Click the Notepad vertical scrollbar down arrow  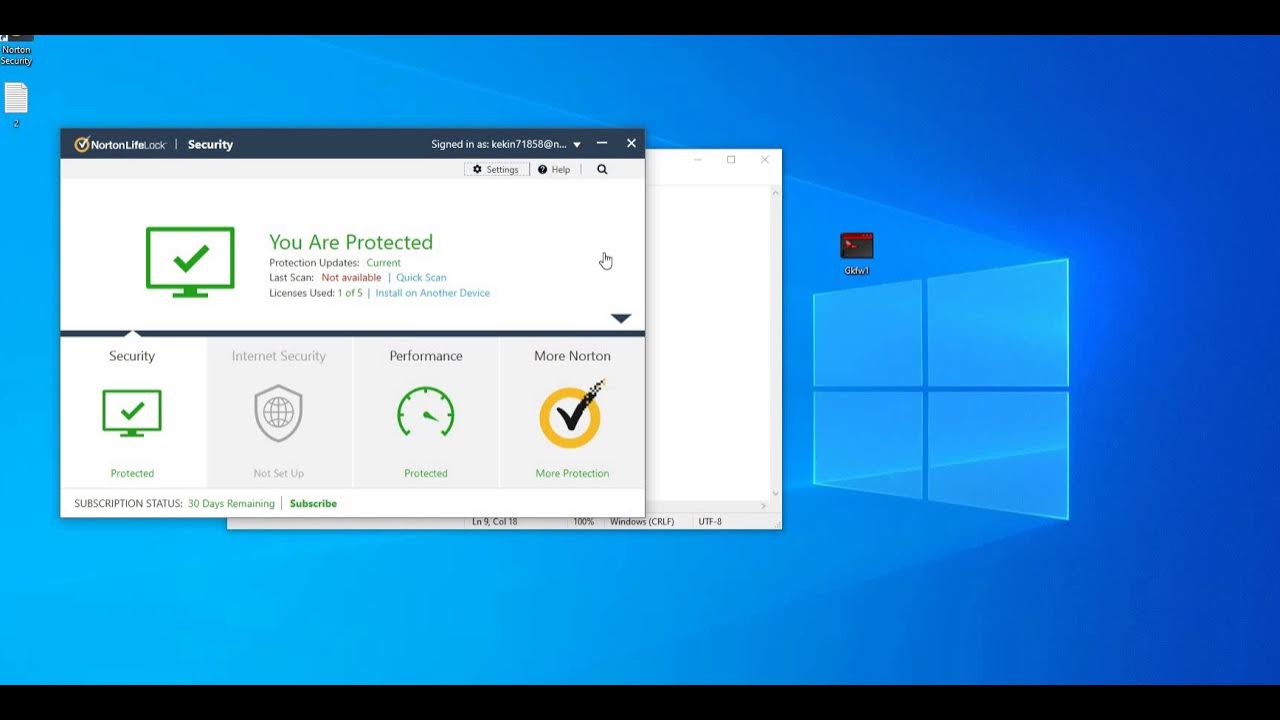[x=776, y=494]
